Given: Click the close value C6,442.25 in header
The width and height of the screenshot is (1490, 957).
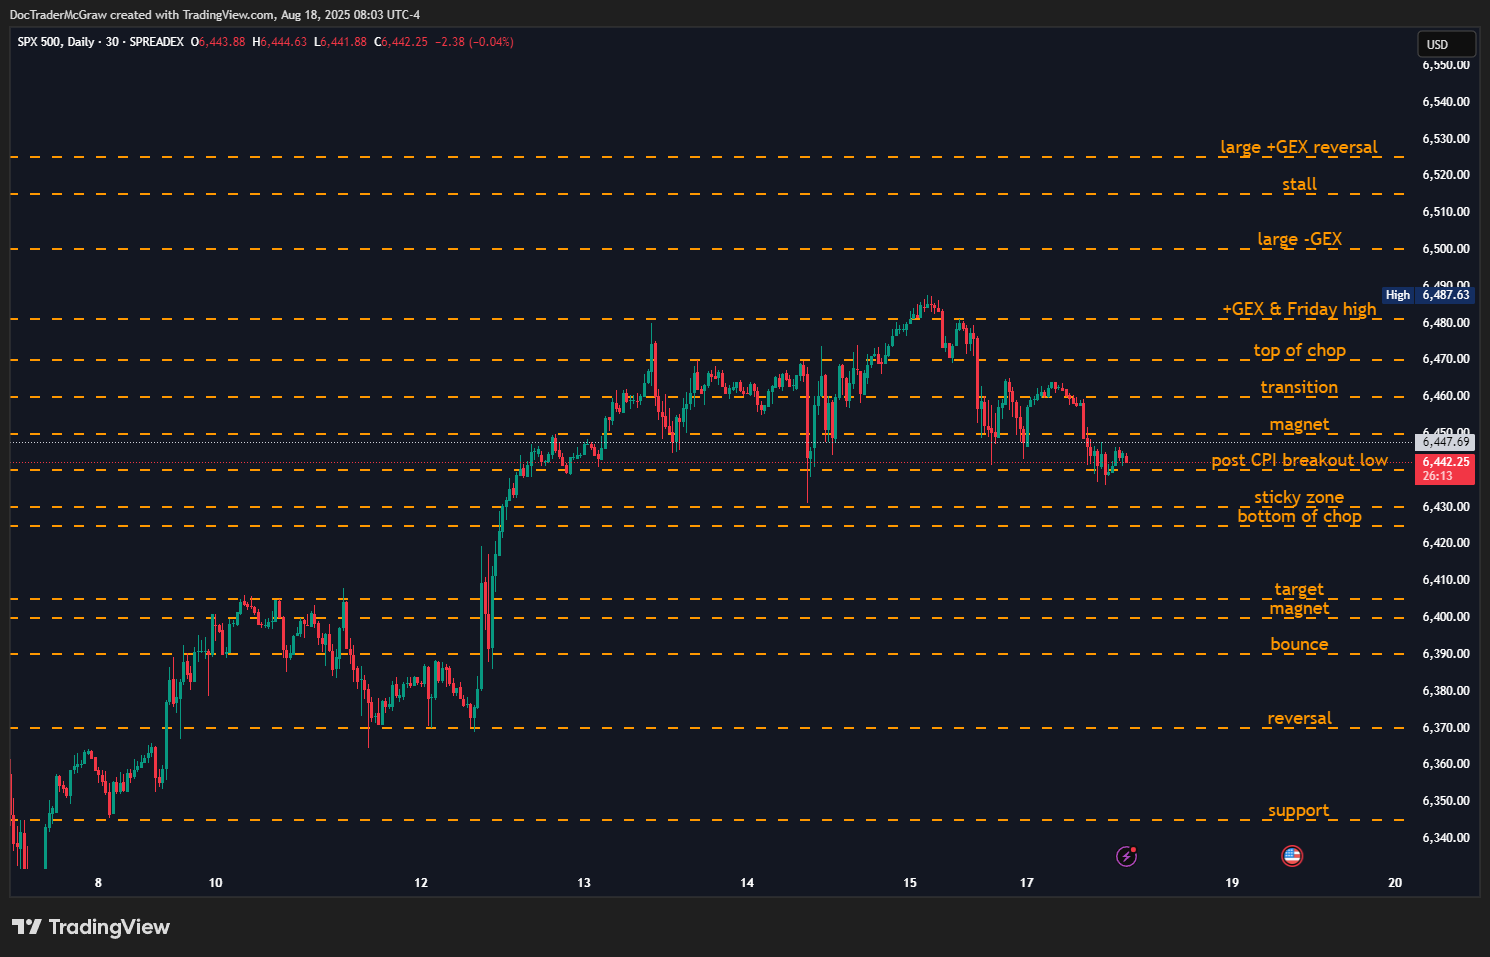Looking at the screenshot, I should [401, 42].
